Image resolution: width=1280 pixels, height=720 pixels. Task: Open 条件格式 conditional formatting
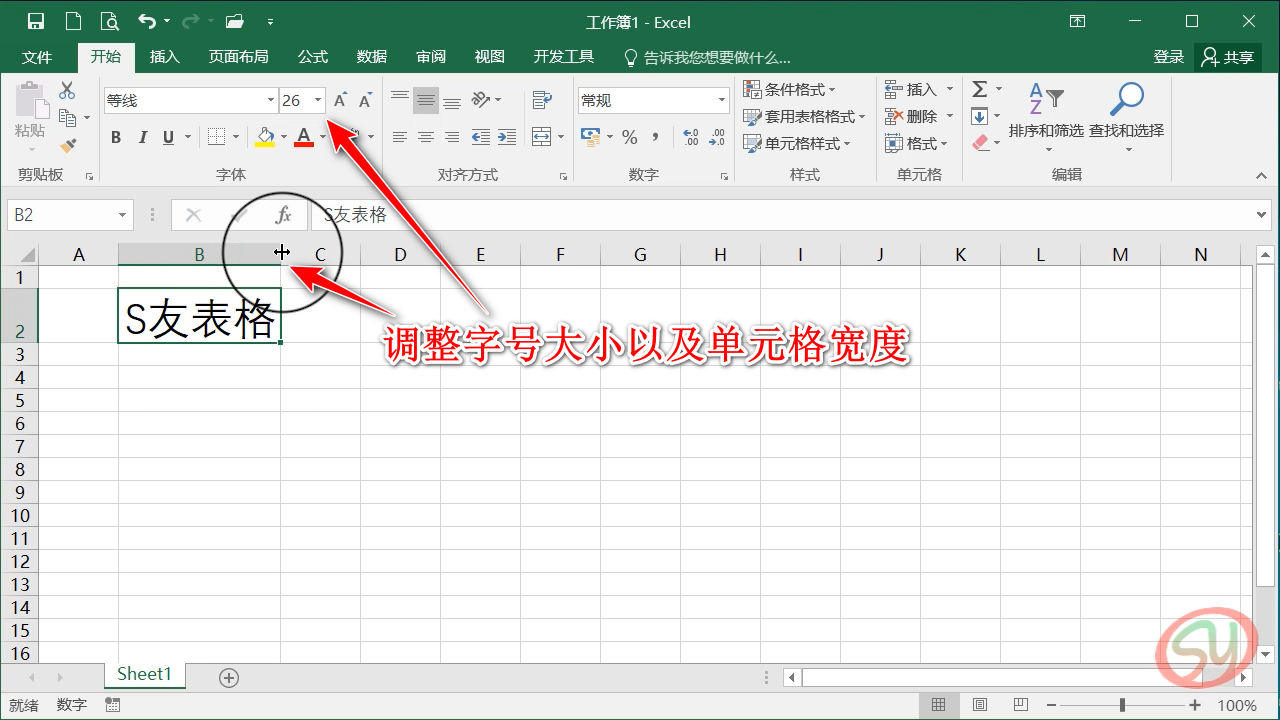click(x=790, y=90)
